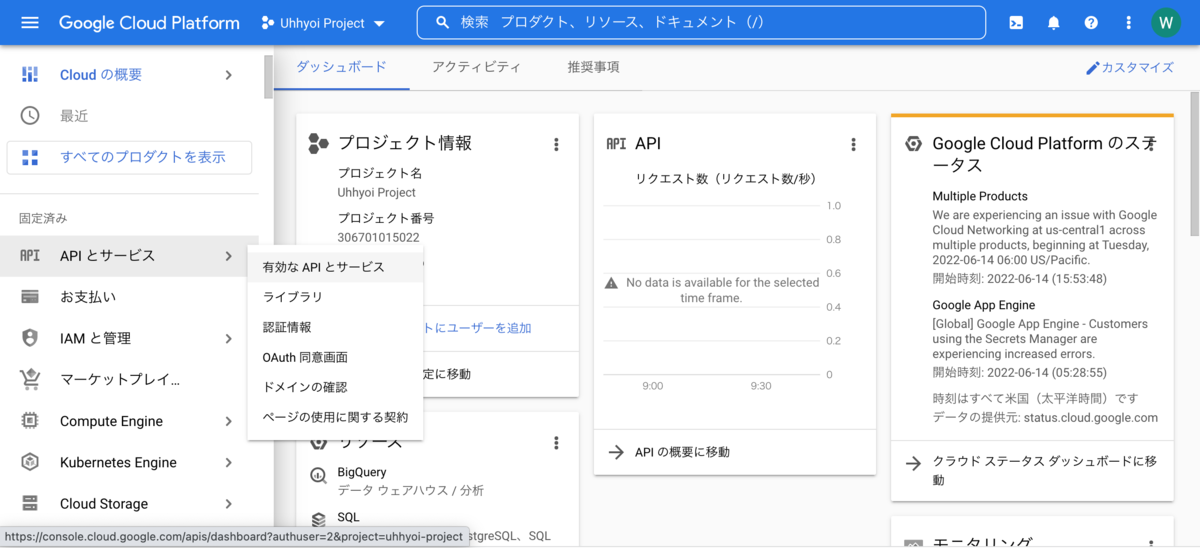Select OAuth 同意画面 in the submenu
1200x548 pixels.
click(x=335, y=357)
